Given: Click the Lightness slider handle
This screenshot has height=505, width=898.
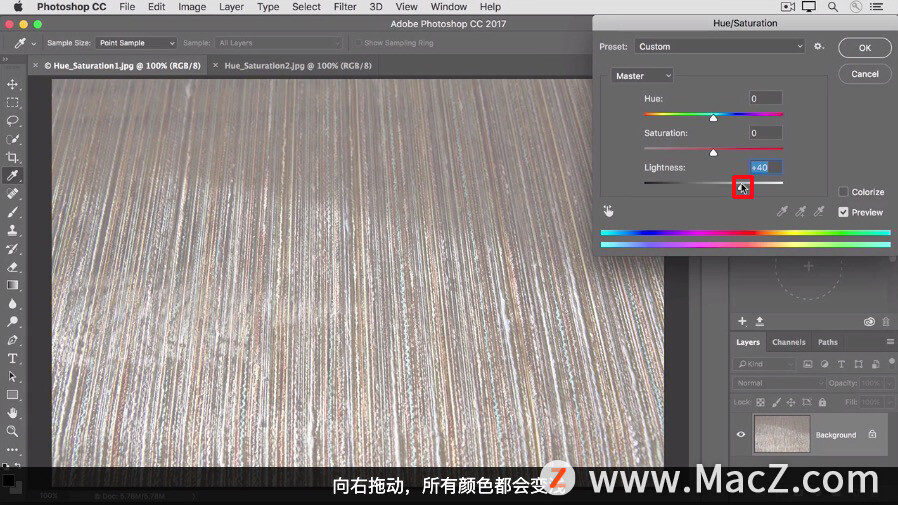Looking at the screenshot, I should [x=741, y=187].
